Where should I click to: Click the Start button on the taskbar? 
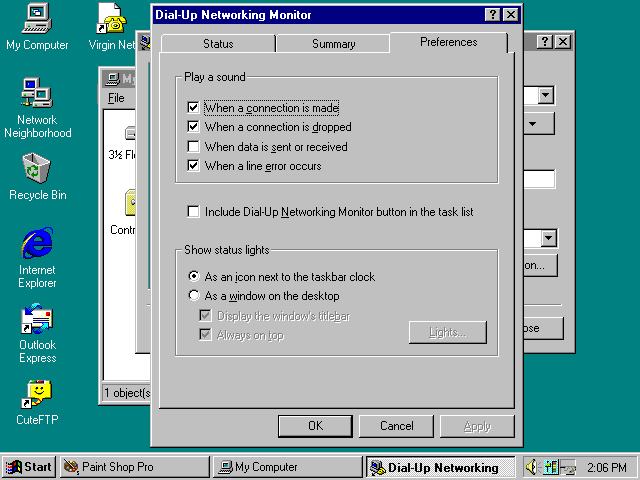point(29,467)
